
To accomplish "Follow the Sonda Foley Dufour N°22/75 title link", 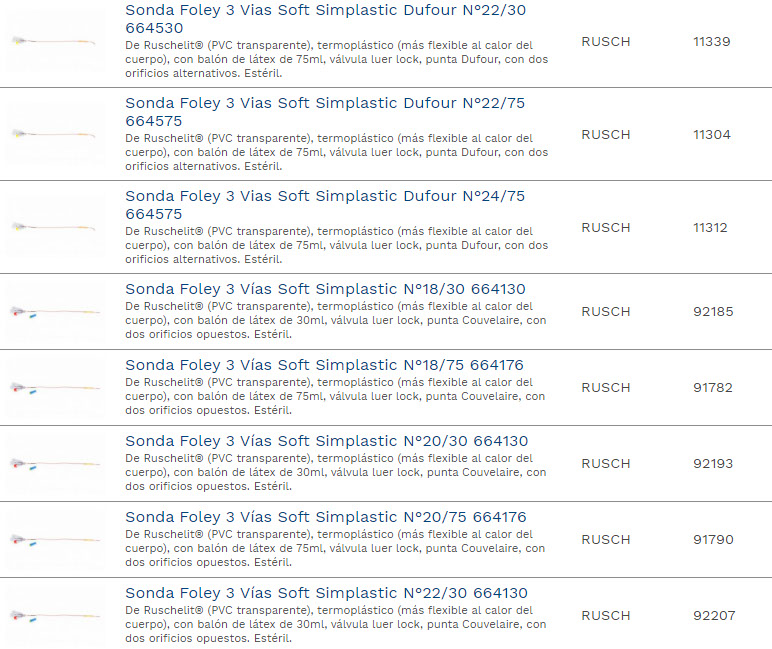I will coord(325,103).
